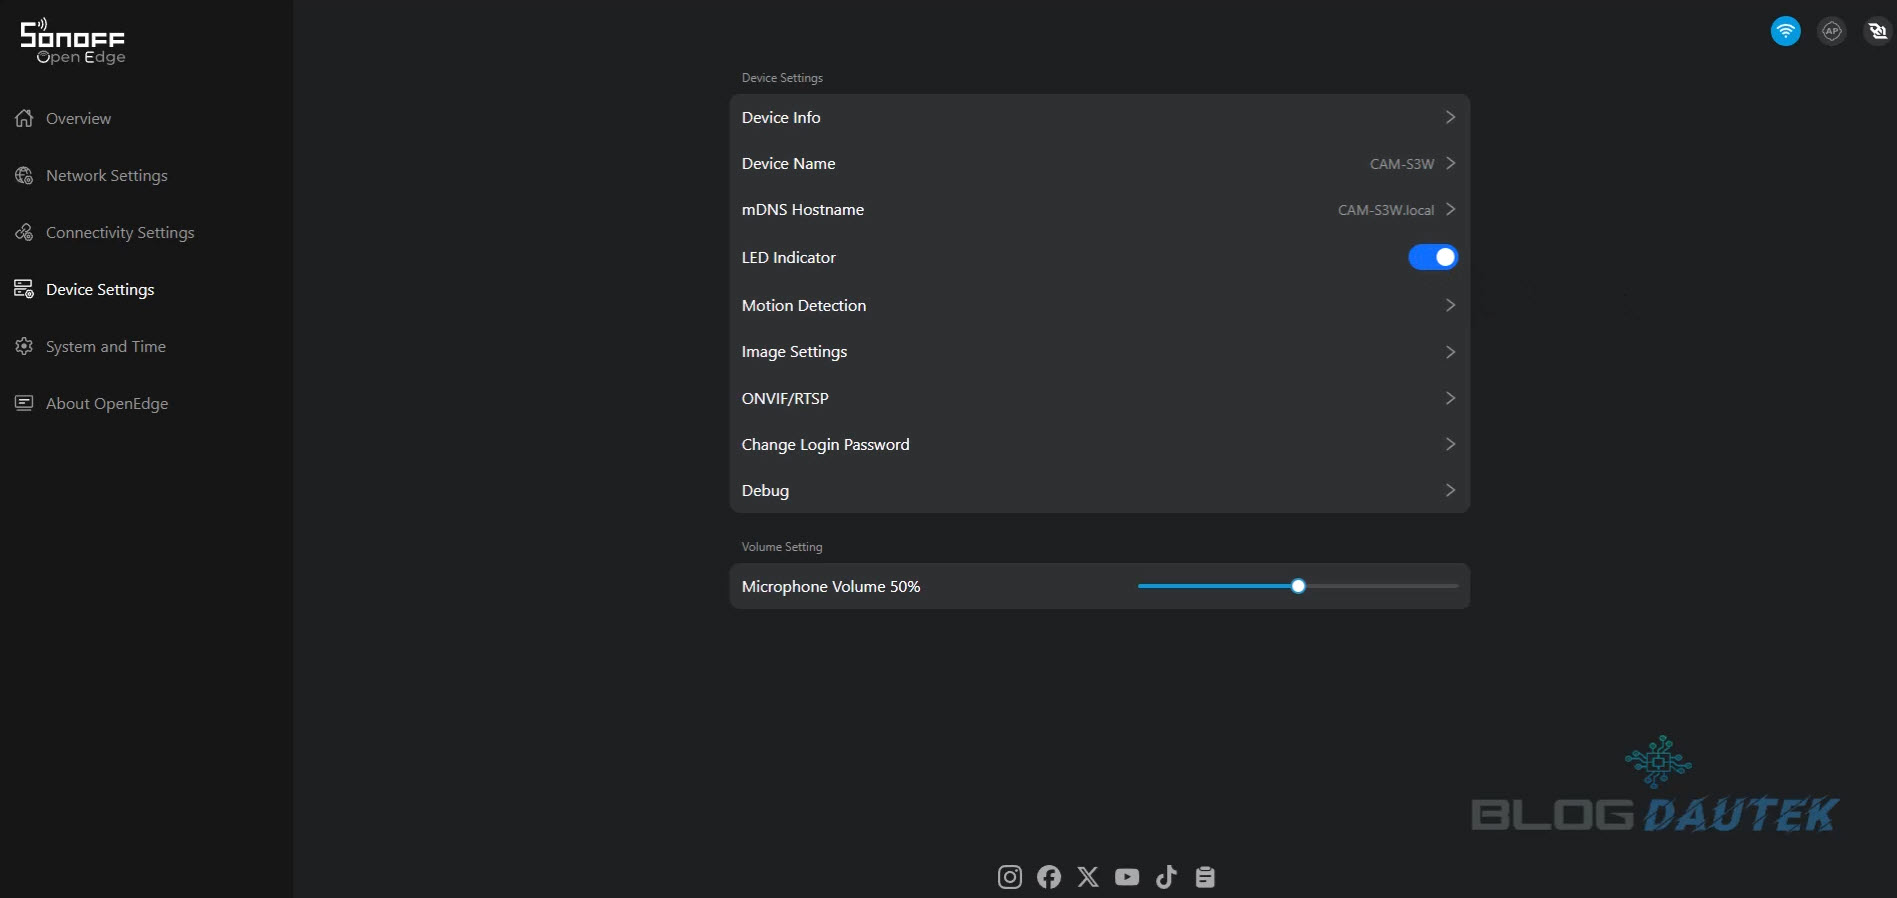Click the CAM-S3W.local hostname value
Image resolution: width=1897 pixels, height=898 pixels.
tap(1386, 210)
